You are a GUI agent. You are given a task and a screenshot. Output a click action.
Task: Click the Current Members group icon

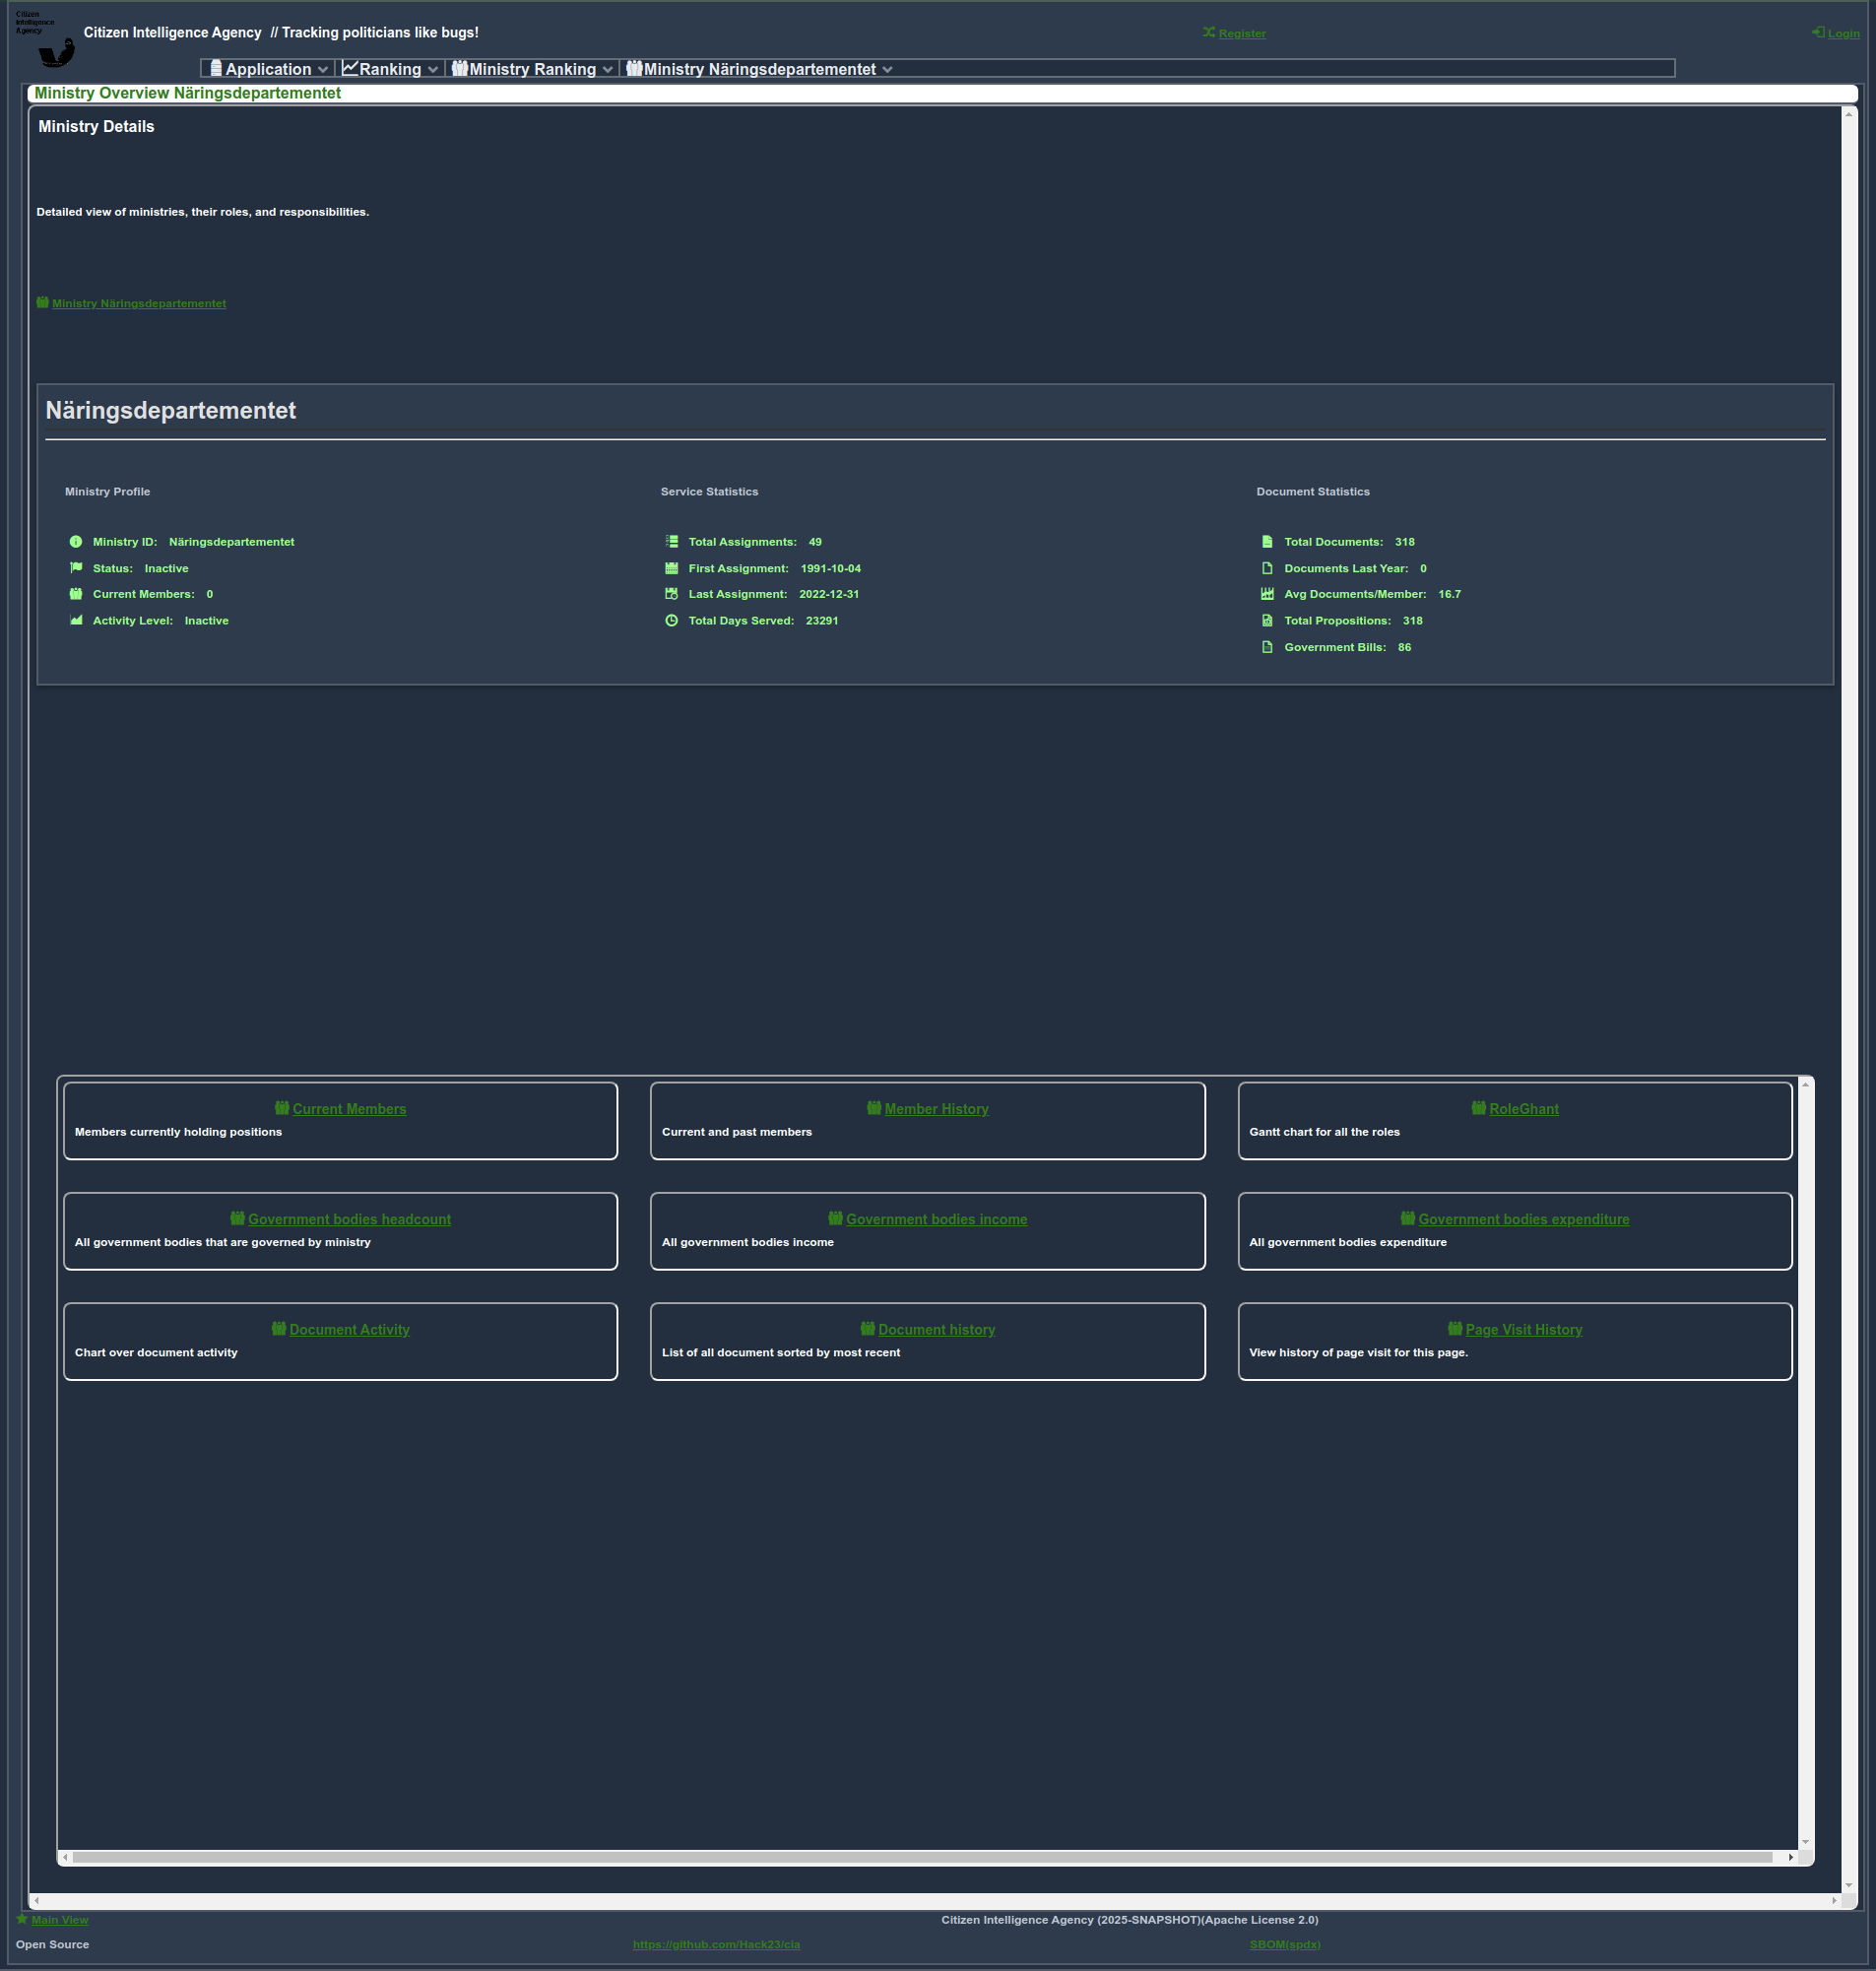click(76, 594)
